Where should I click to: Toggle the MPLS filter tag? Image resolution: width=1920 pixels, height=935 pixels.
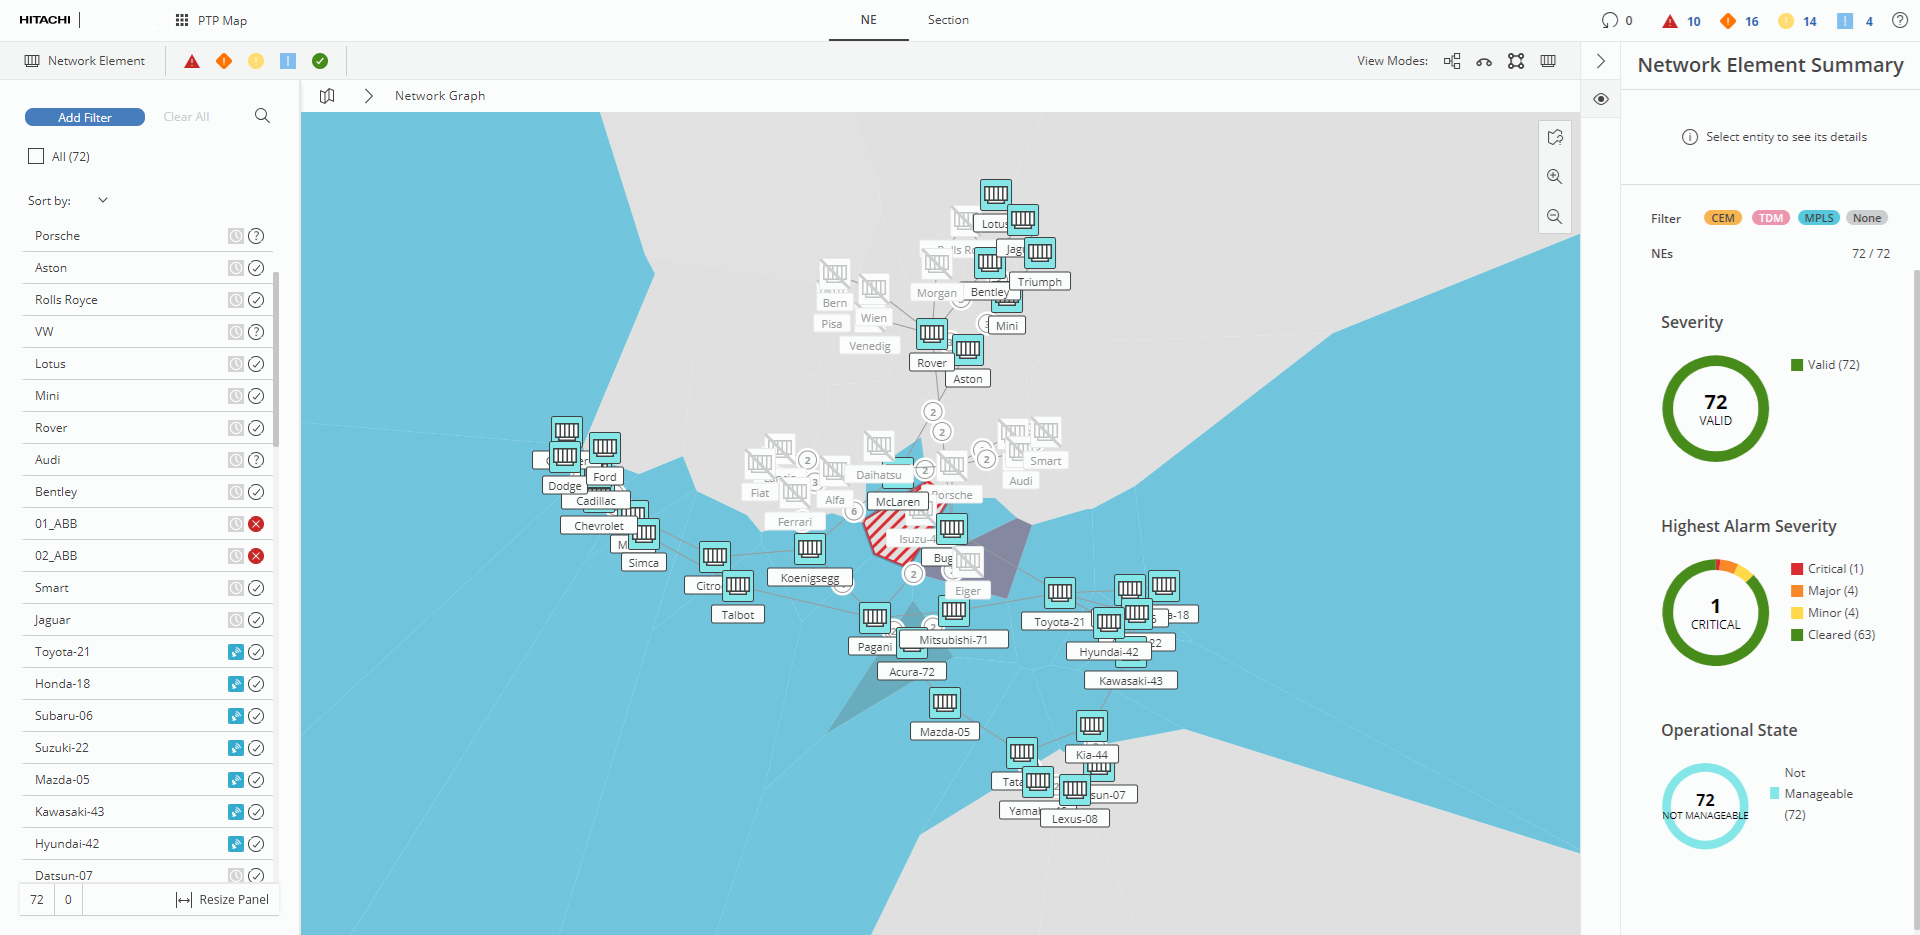point(1818,218)
